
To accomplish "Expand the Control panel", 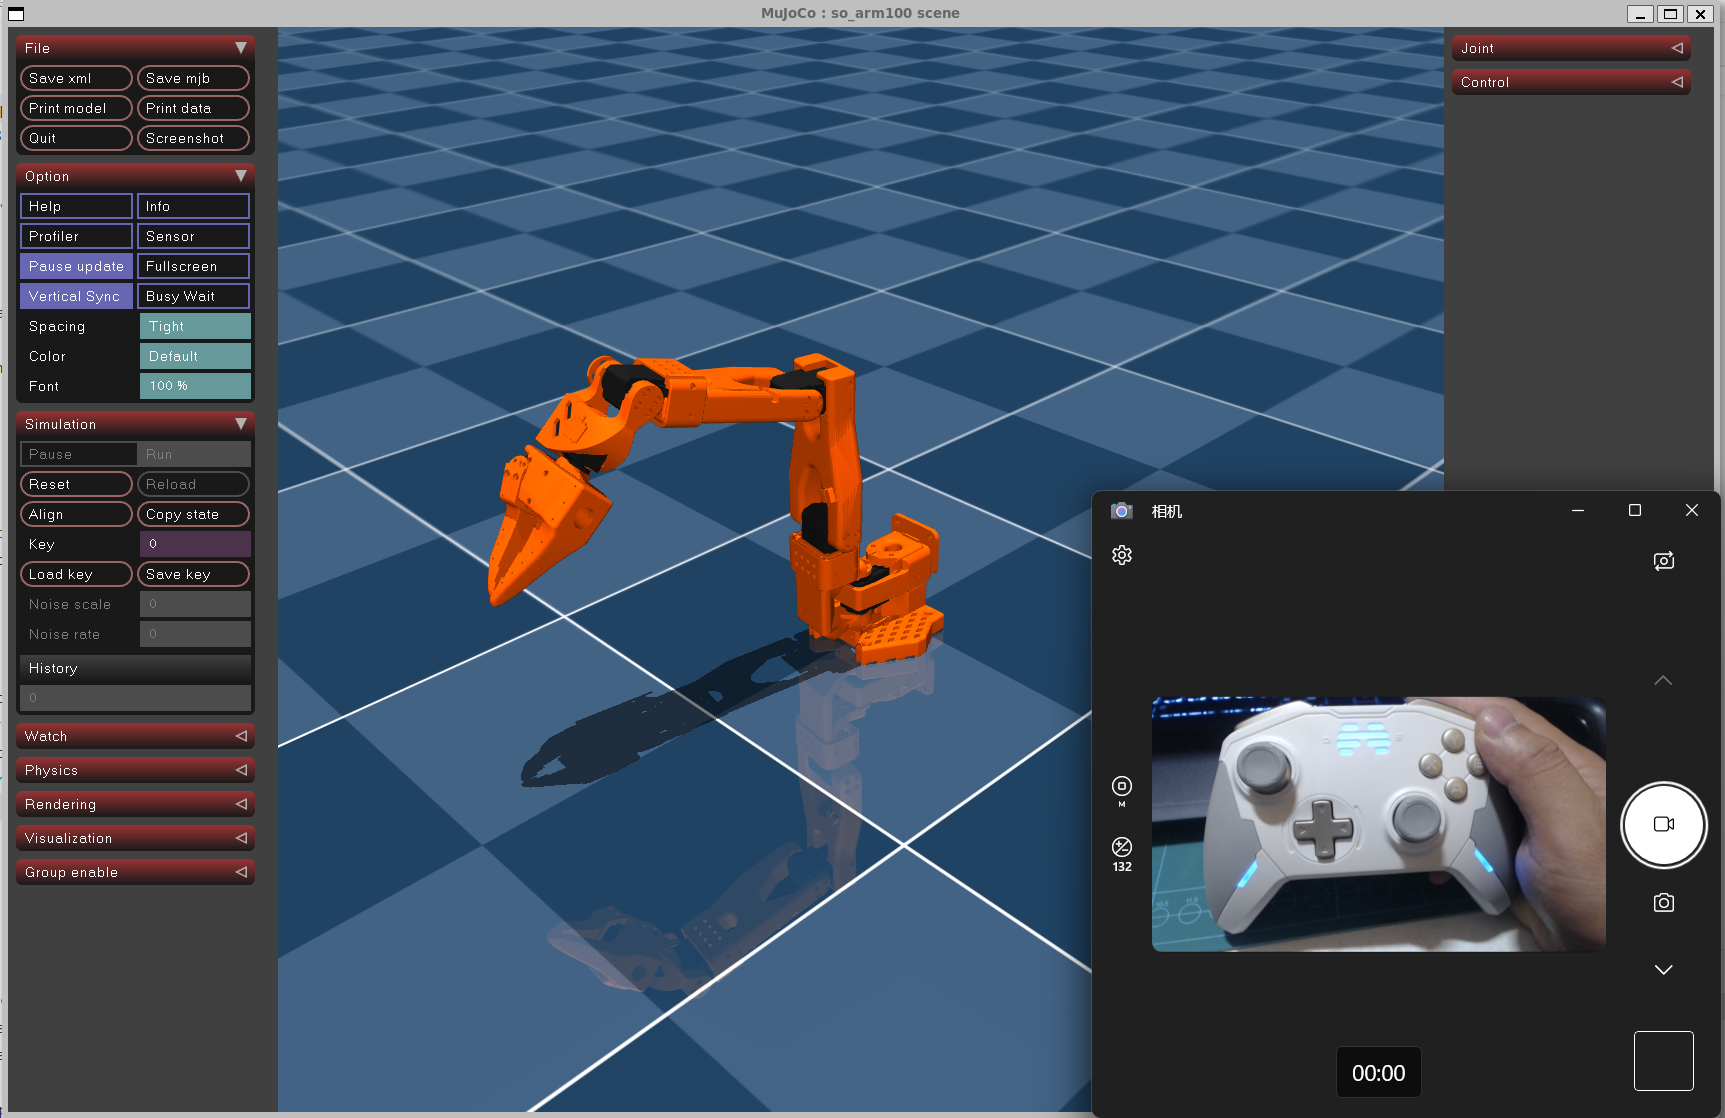I will click(x=1571, y=82).
